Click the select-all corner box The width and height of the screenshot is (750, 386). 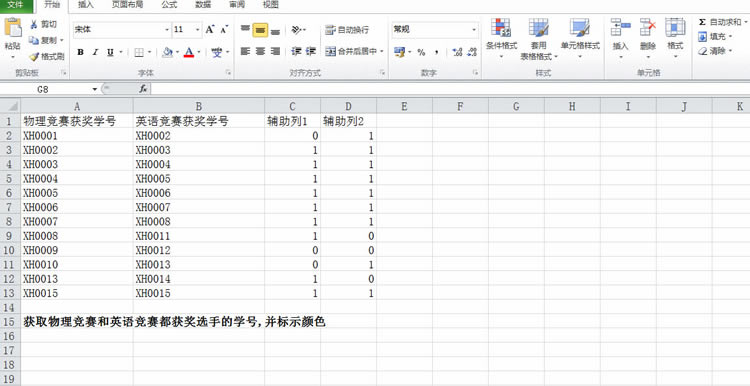pos(10,106)
